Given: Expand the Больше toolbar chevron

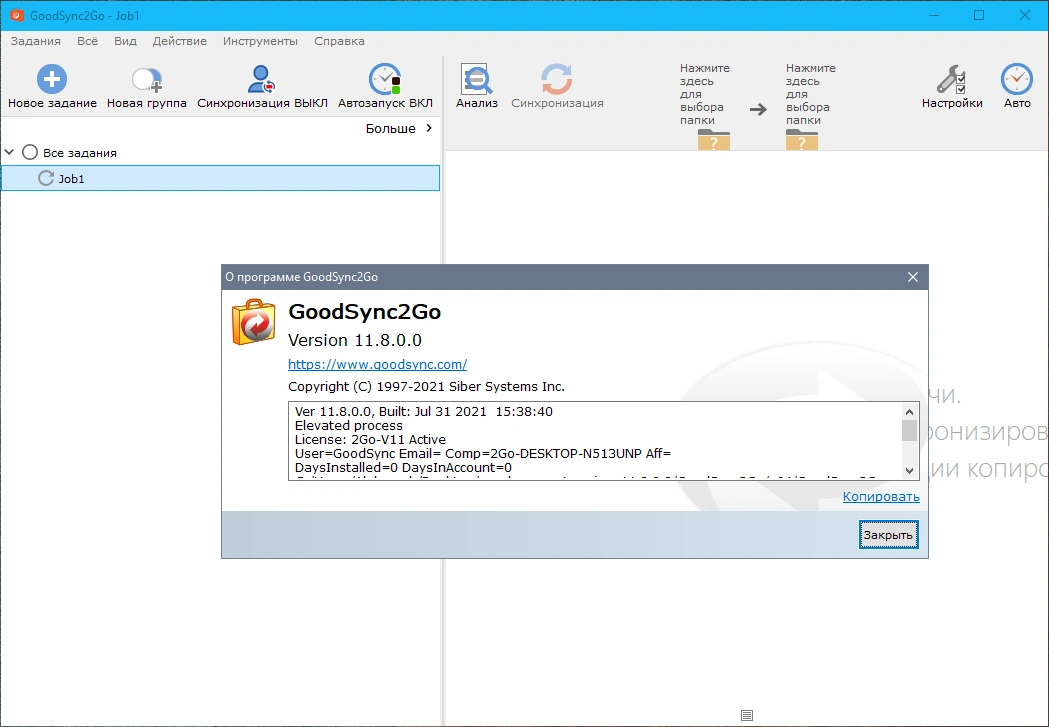Looking at the screenshot, I should (429, 128).
